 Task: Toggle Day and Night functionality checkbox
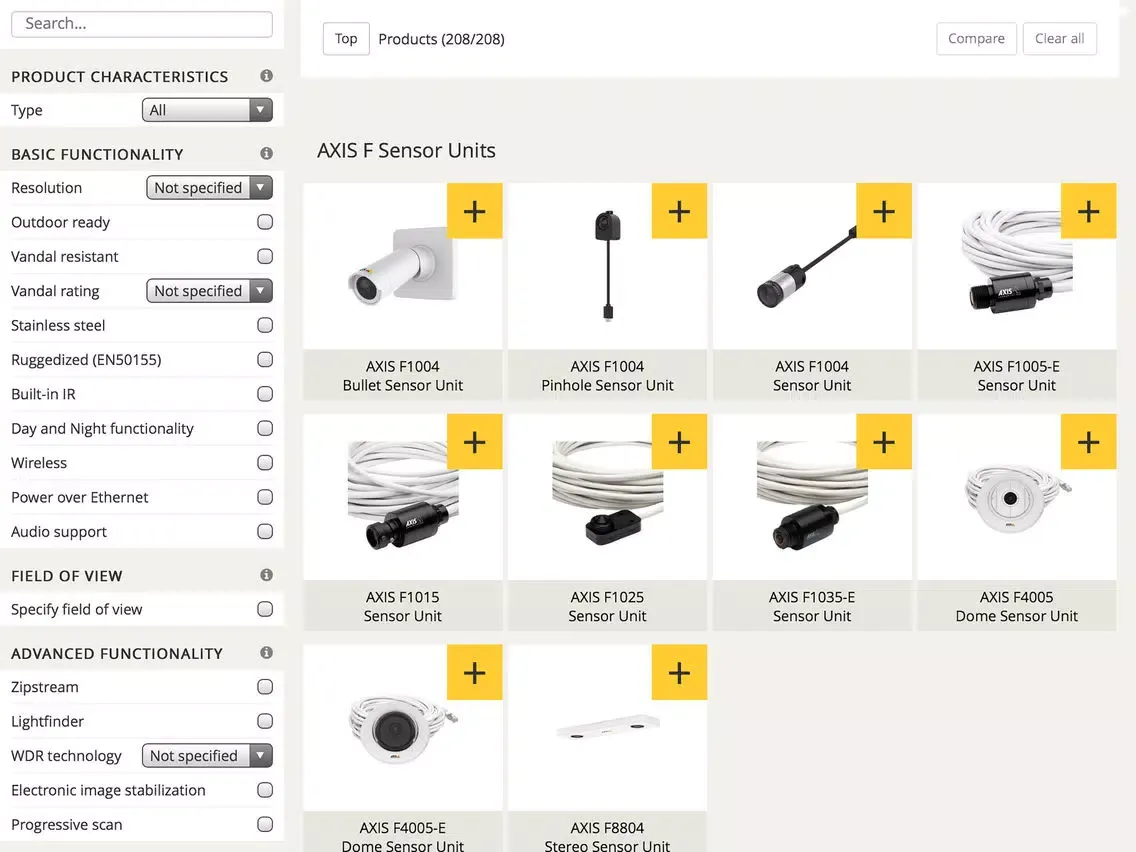coord(265,428)
